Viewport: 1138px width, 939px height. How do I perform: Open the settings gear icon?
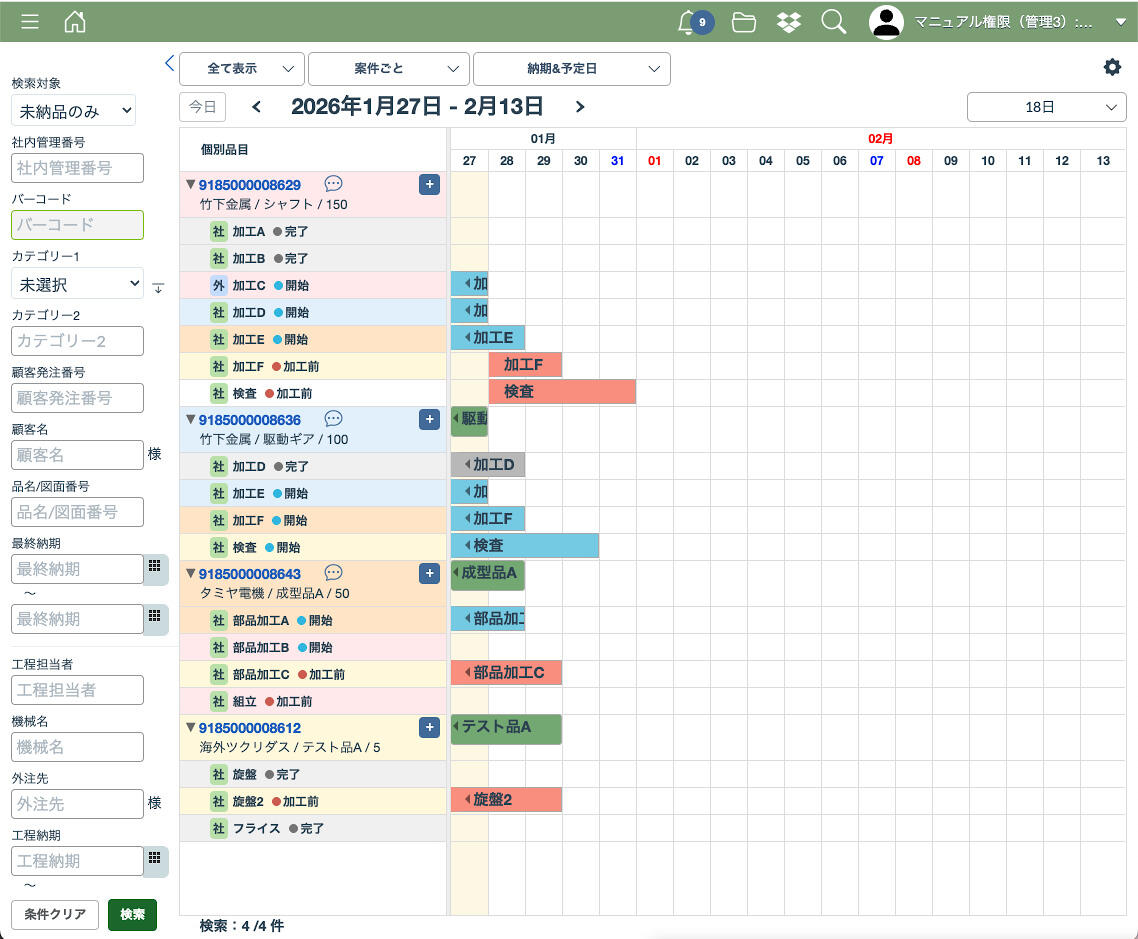coord(1112,67)
